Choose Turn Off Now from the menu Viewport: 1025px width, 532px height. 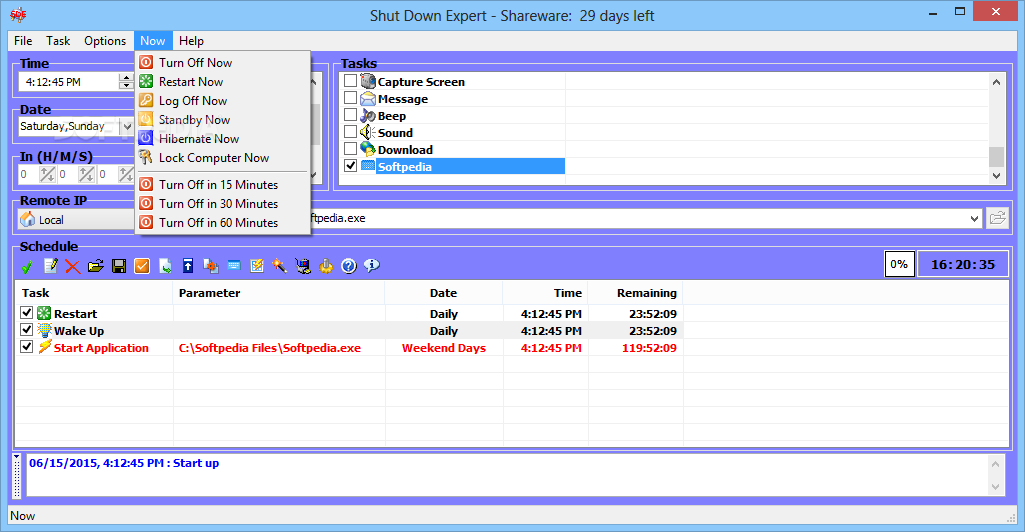(x=222, y=63)
